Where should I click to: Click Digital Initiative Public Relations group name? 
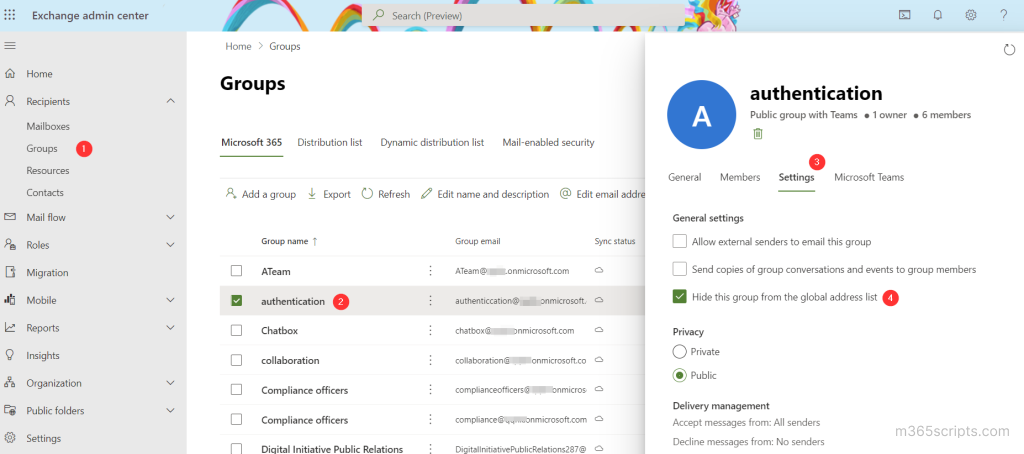click(332, 449)
